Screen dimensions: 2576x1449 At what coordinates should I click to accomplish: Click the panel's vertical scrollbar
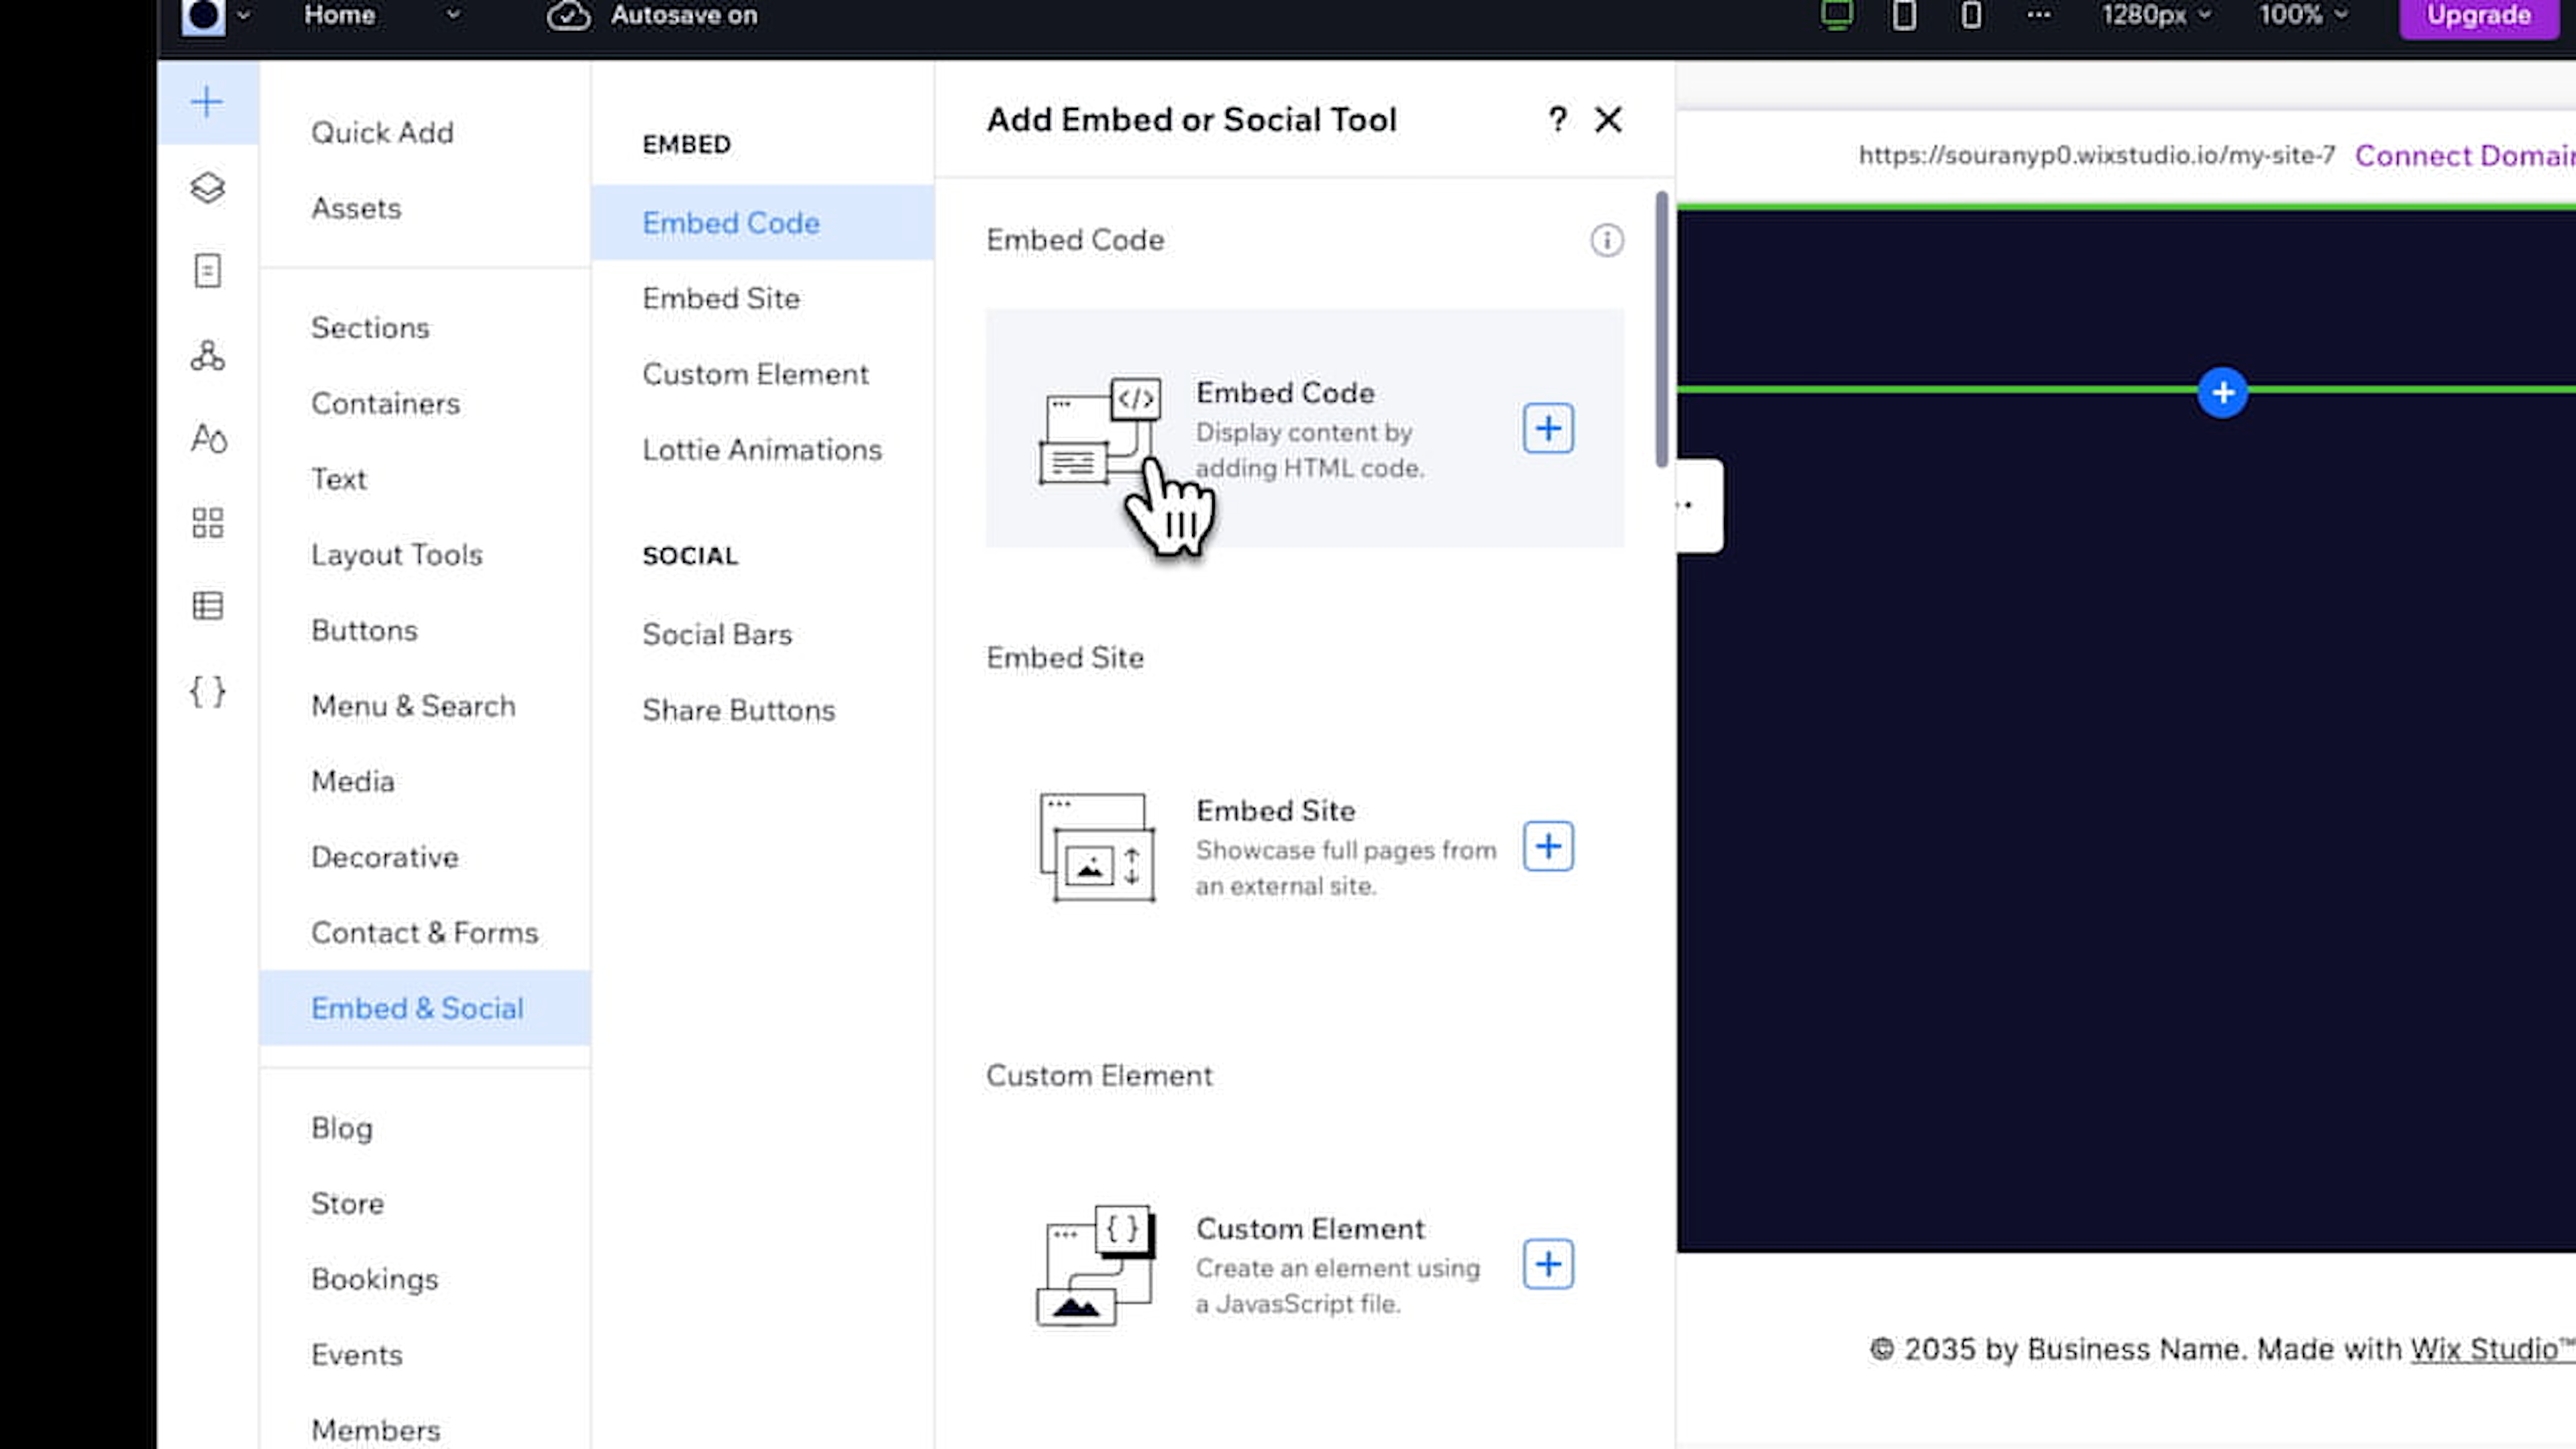point(1661,330)
